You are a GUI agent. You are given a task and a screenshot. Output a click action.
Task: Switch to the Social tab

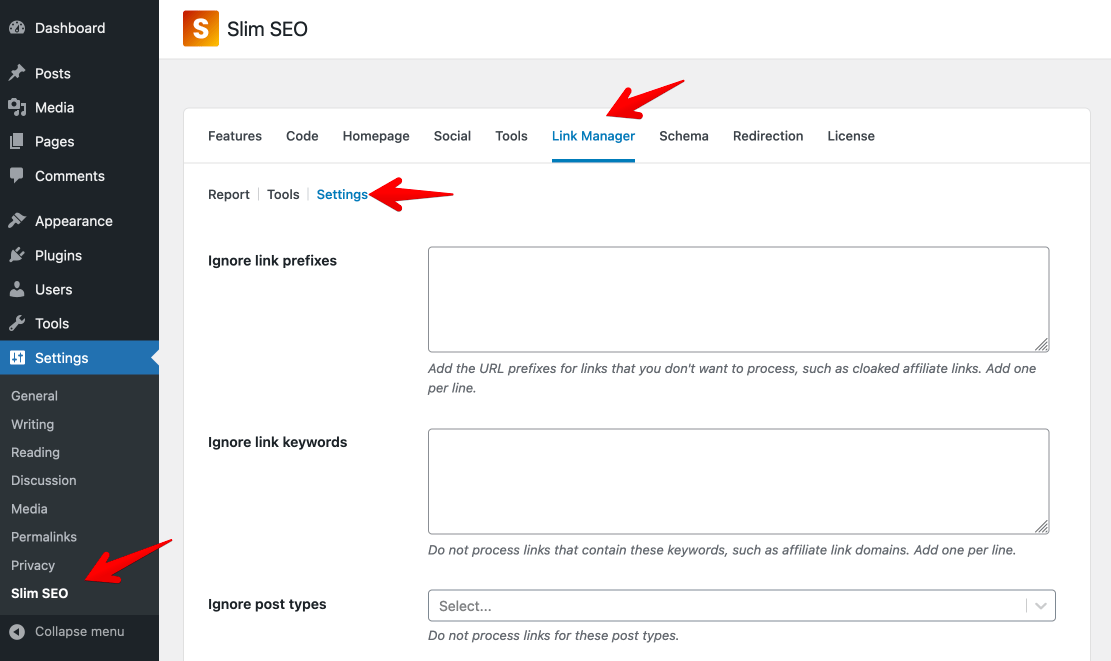tap(452, 136)
